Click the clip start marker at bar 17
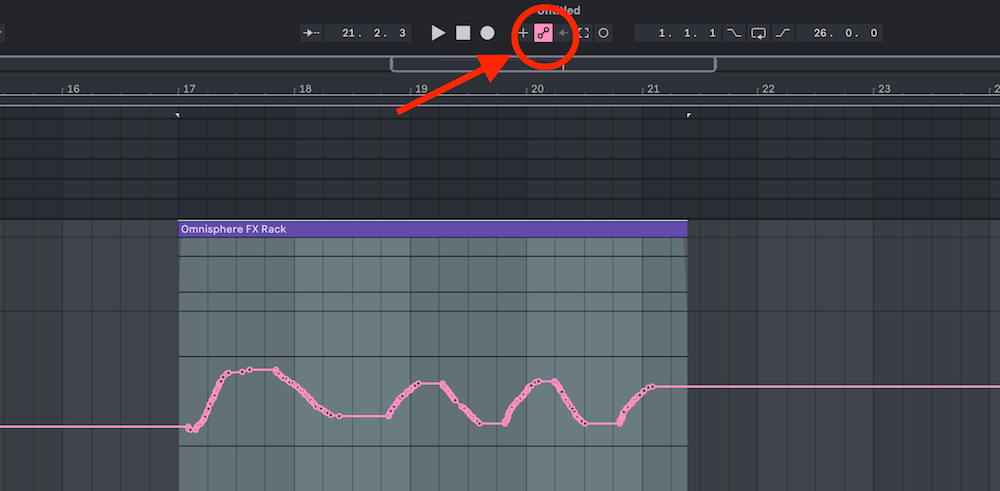Image resolution: width=1000 pixels, height=491 pixels. click(177, 115)
